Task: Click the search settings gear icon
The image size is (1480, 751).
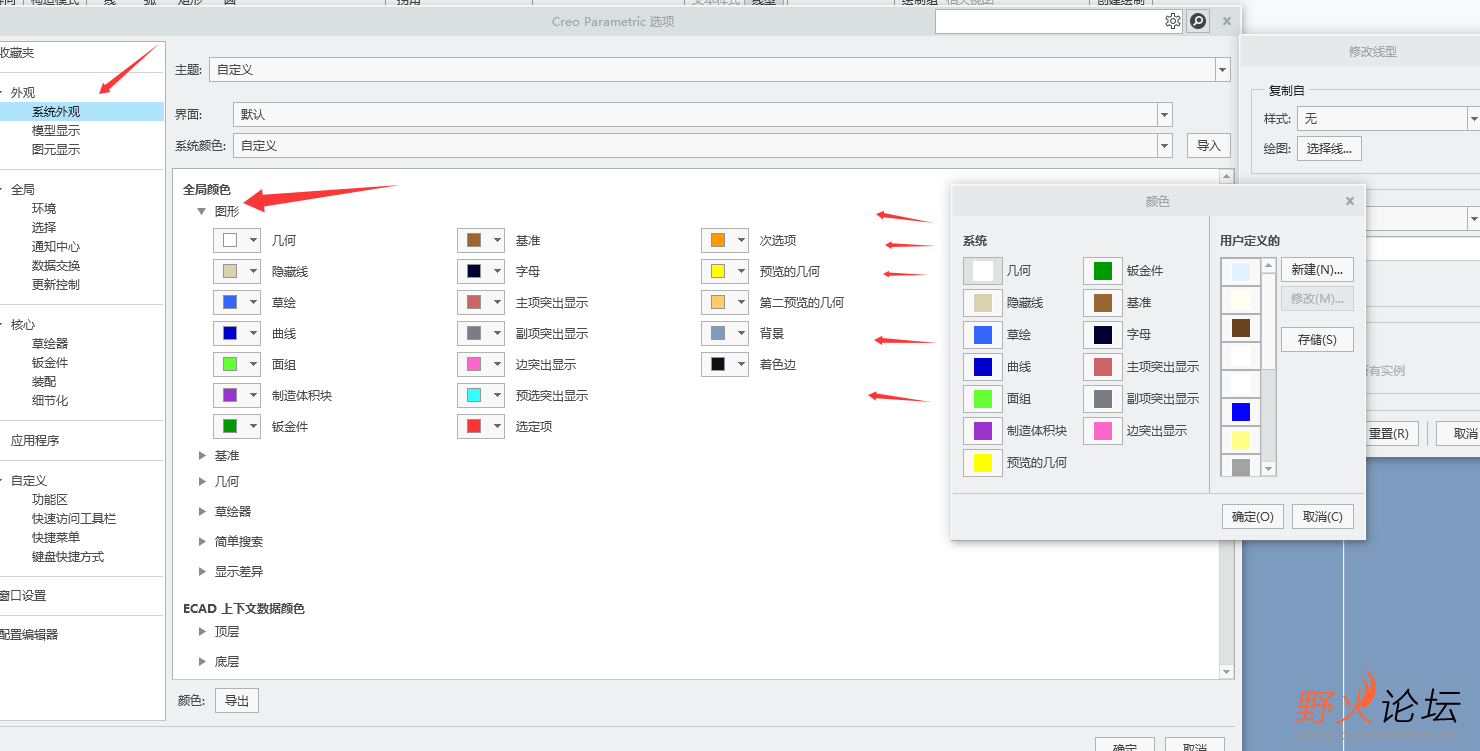Action: pyautogui.click(x=1173, y=20)
